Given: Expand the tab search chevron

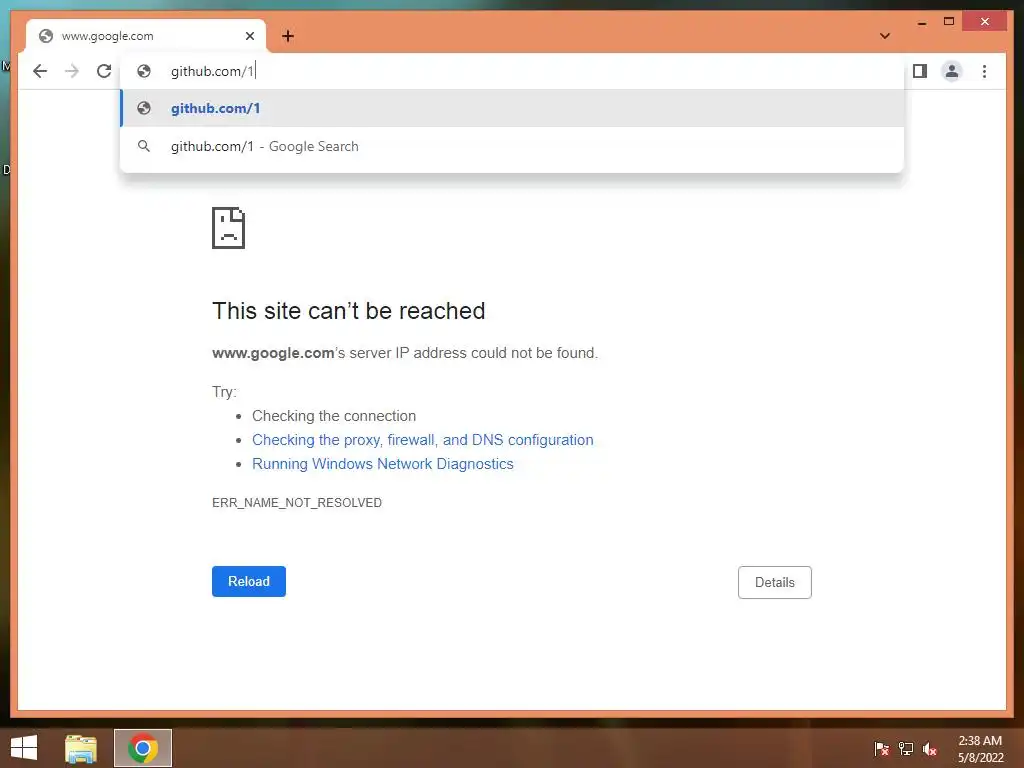Looking at the screenshot, I should pyautogui.click(x=885, y=36).
